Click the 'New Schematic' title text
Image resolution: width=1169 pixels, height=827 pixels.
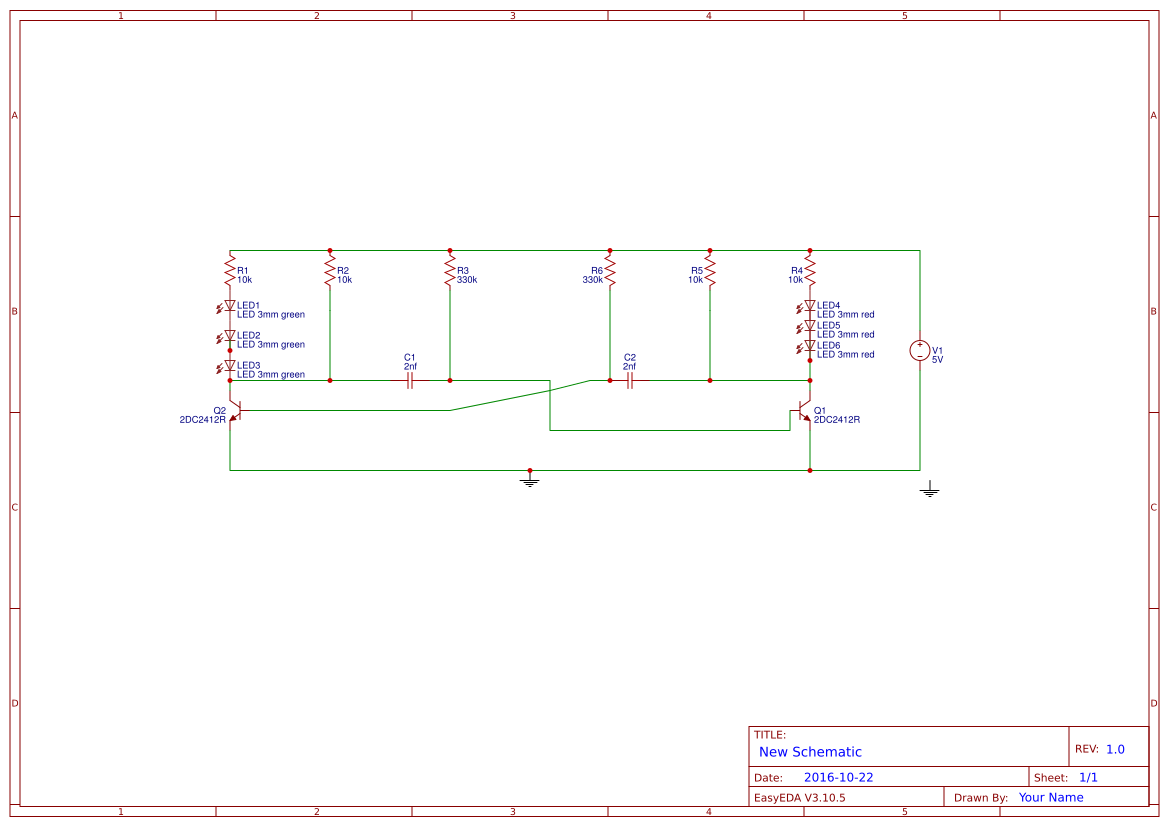[x=810, y=752]
